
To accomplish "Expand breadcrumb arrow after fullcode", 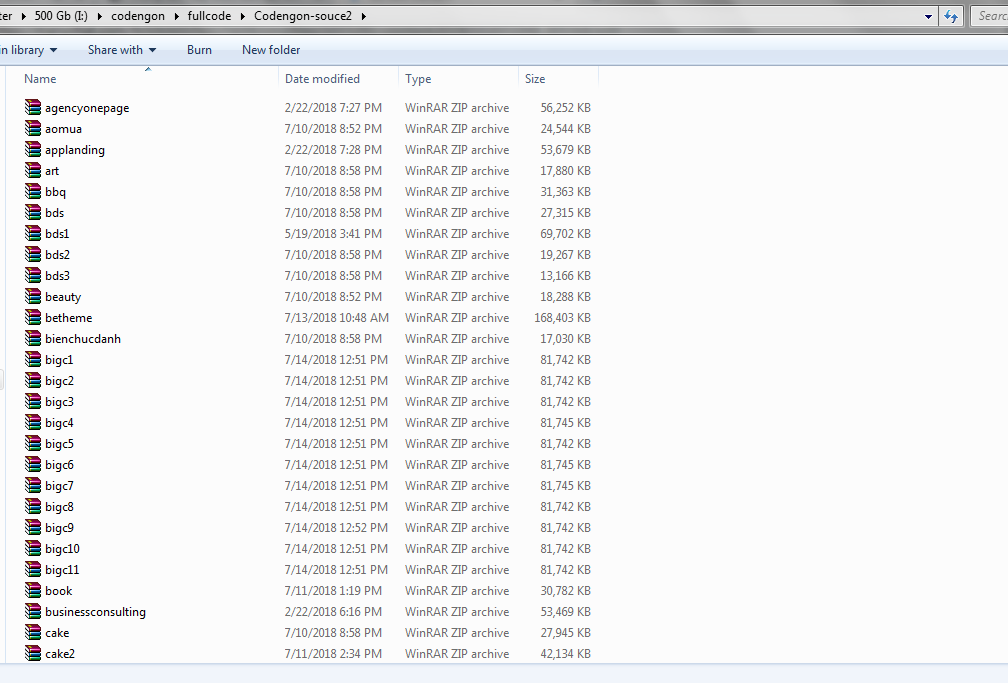I will [243, 16].
